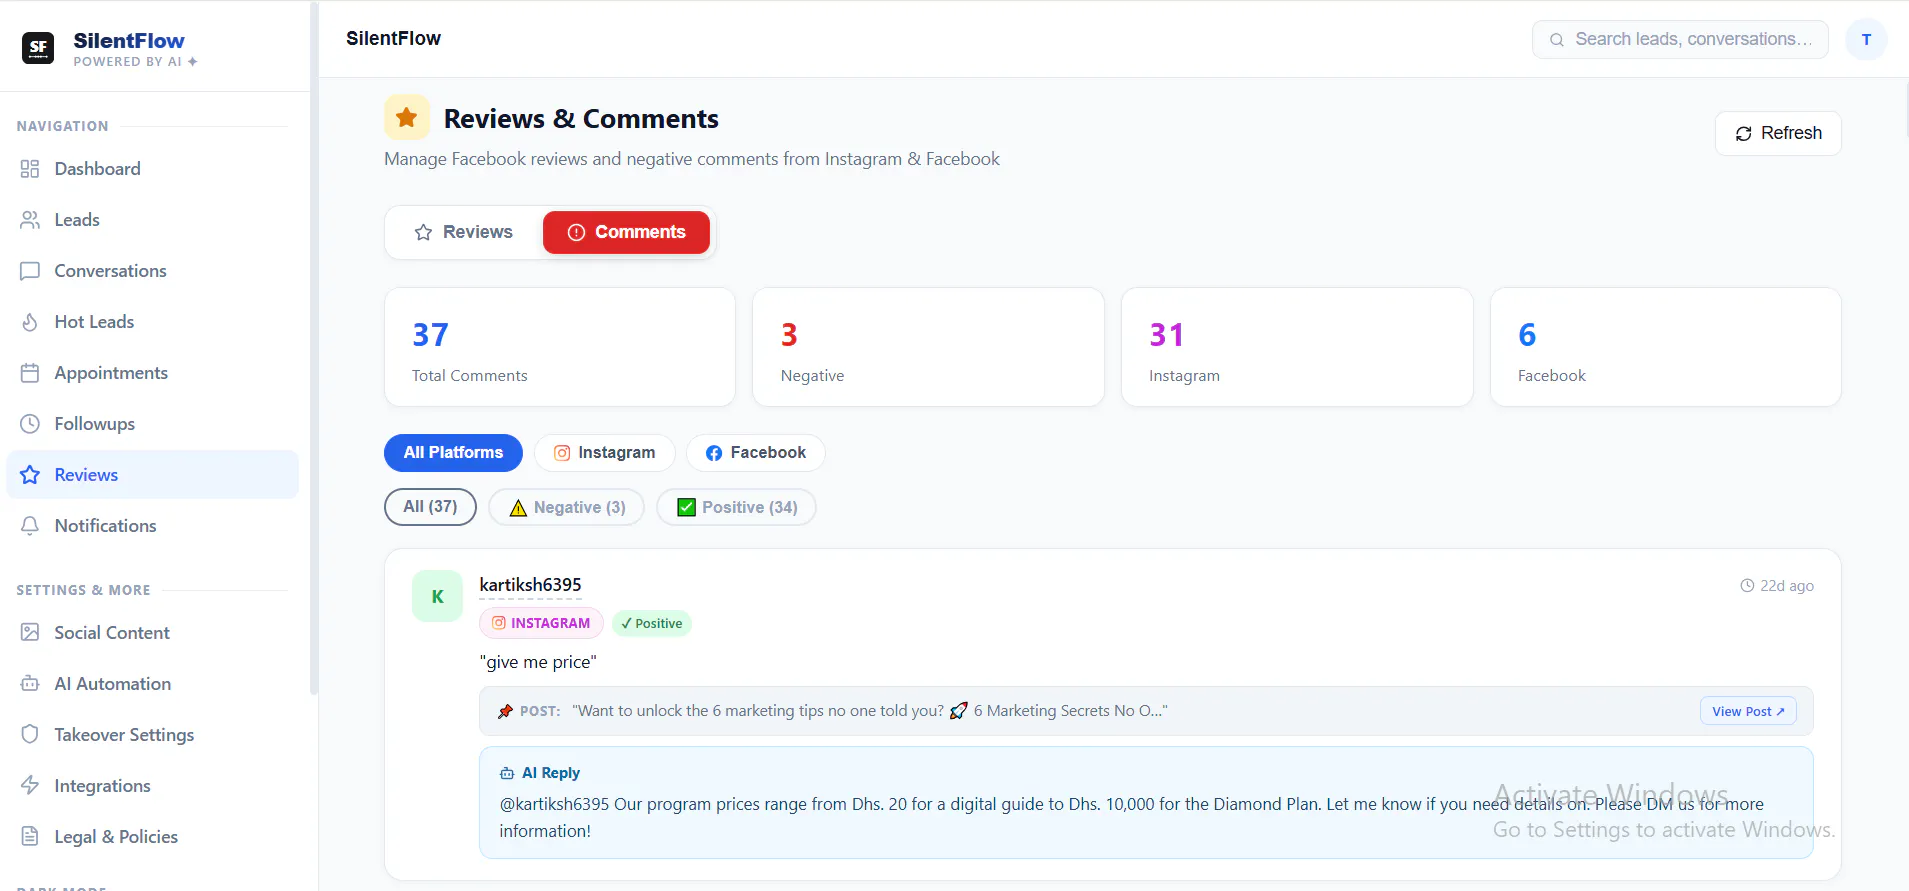Switch to the Reviews tab
This screenshot has height=891, width=1909.
pos(463,232)
